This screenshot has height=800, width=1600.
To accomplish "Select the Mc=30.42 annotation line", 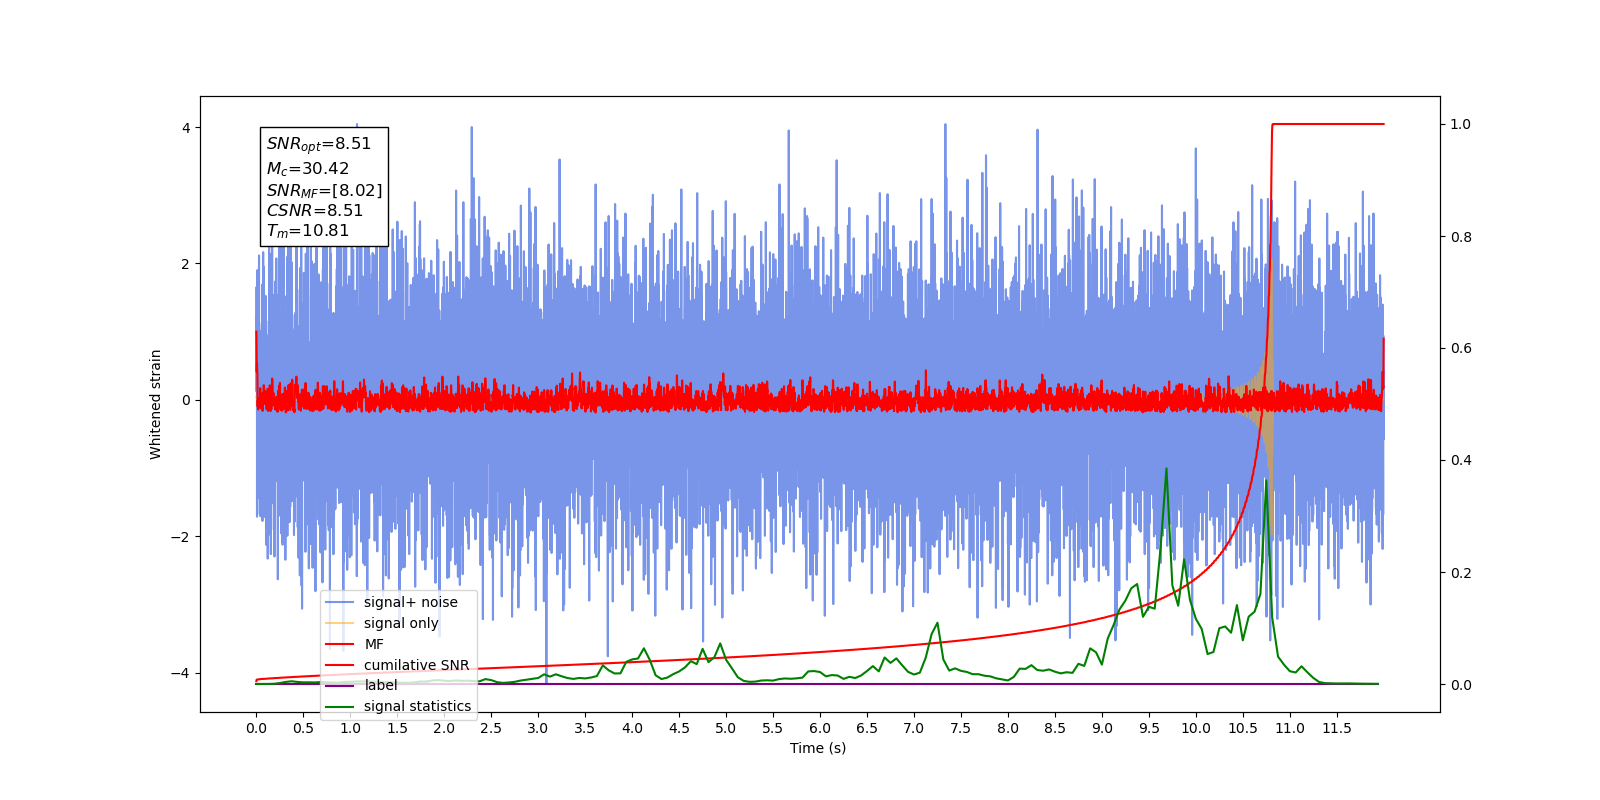I will coord(308,169).
